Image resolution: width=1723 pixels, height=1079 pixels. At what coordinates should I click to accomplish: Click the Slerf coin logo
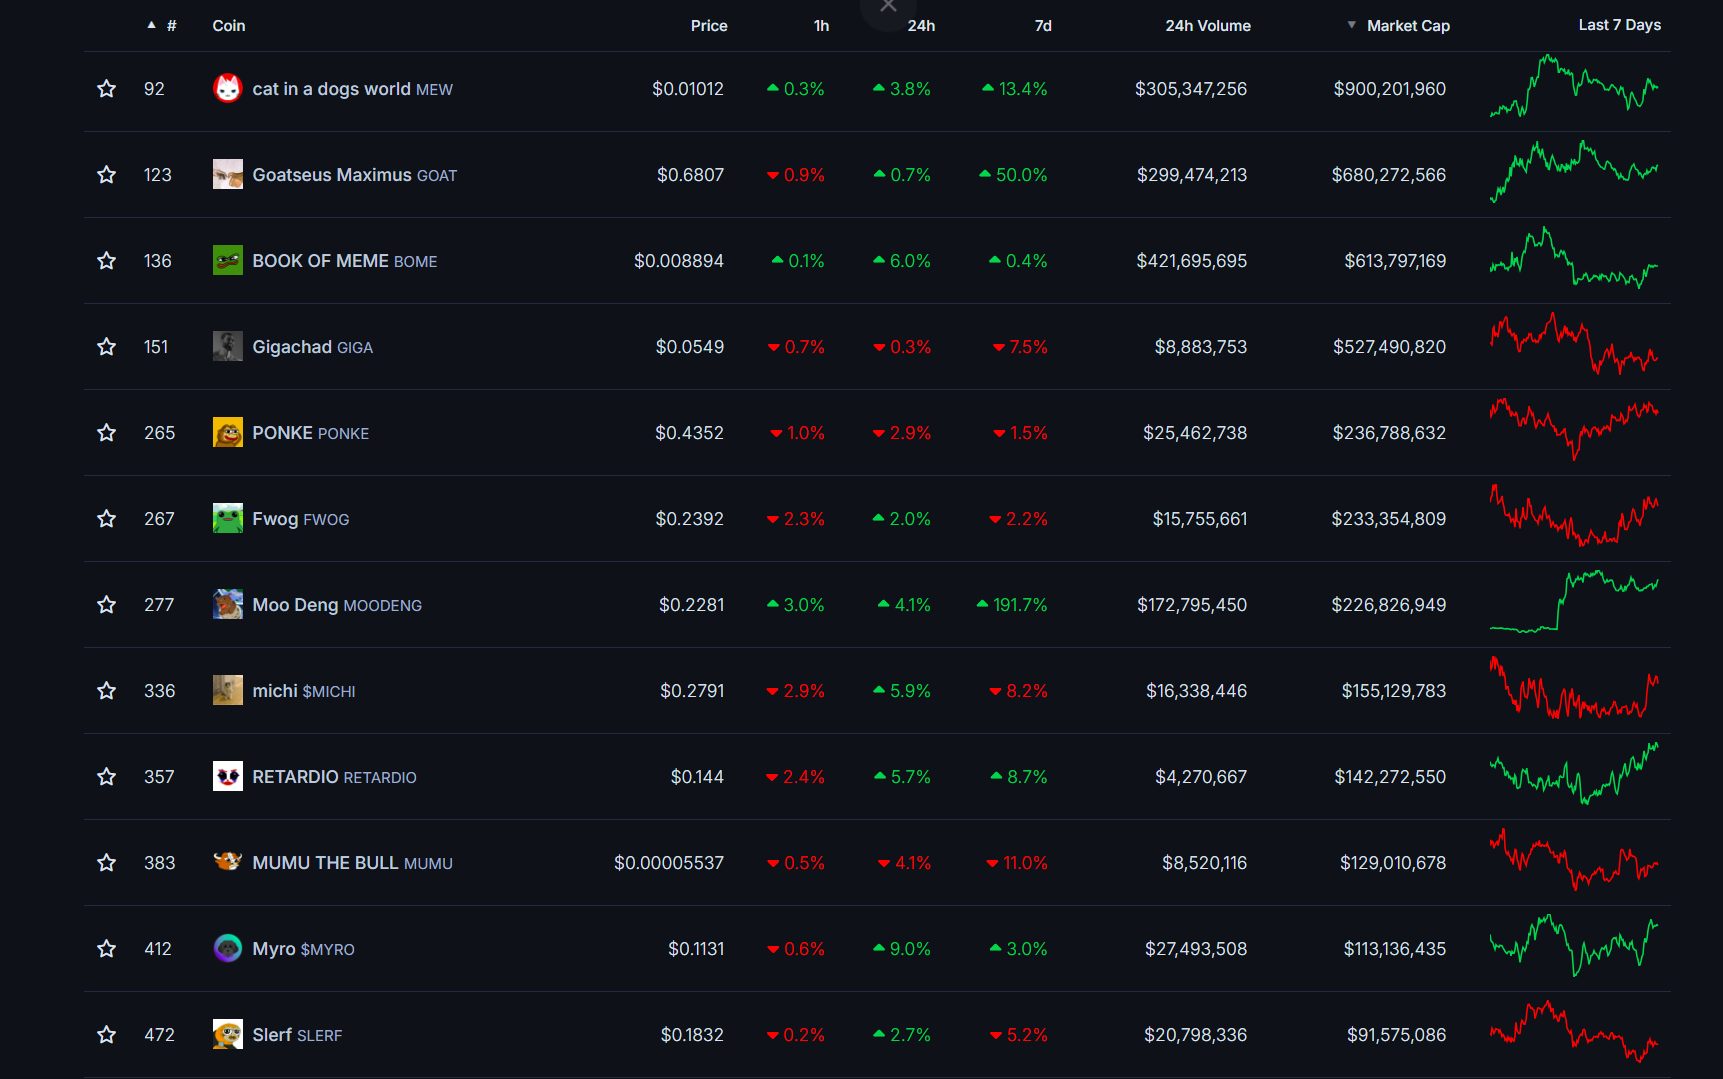click(x=228, y=1035)
